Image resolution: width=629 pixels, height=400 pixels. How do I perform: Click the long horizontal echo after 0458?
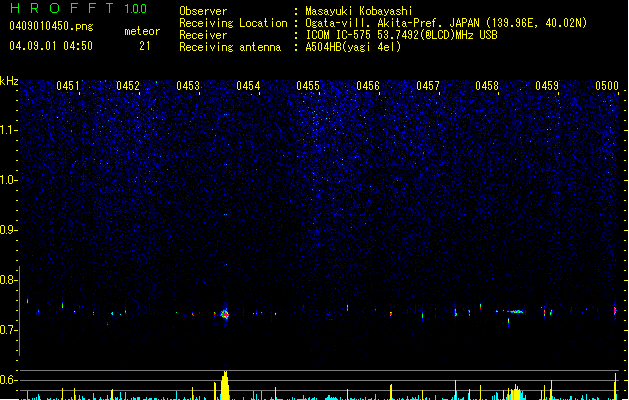point(515,311)
